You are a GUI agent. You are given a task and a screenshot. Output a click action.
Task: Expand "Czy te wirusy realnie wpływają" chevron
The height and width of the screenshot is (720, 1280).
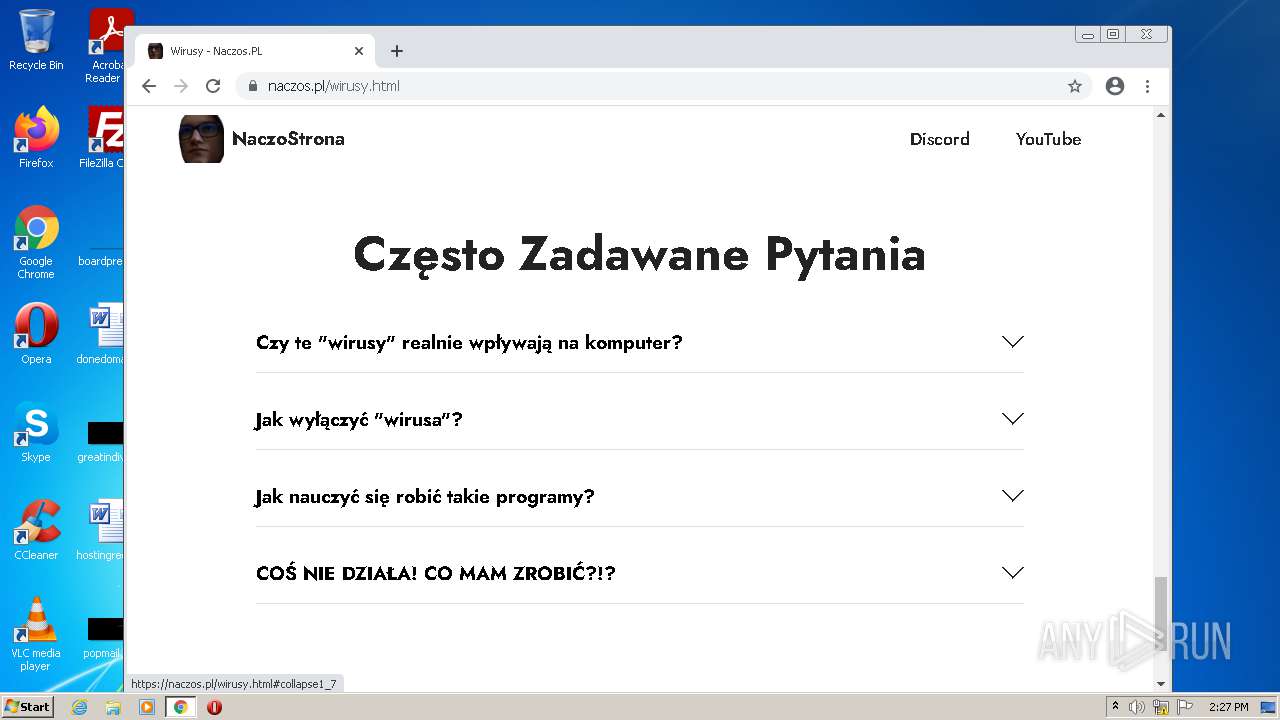point(1013,342)
